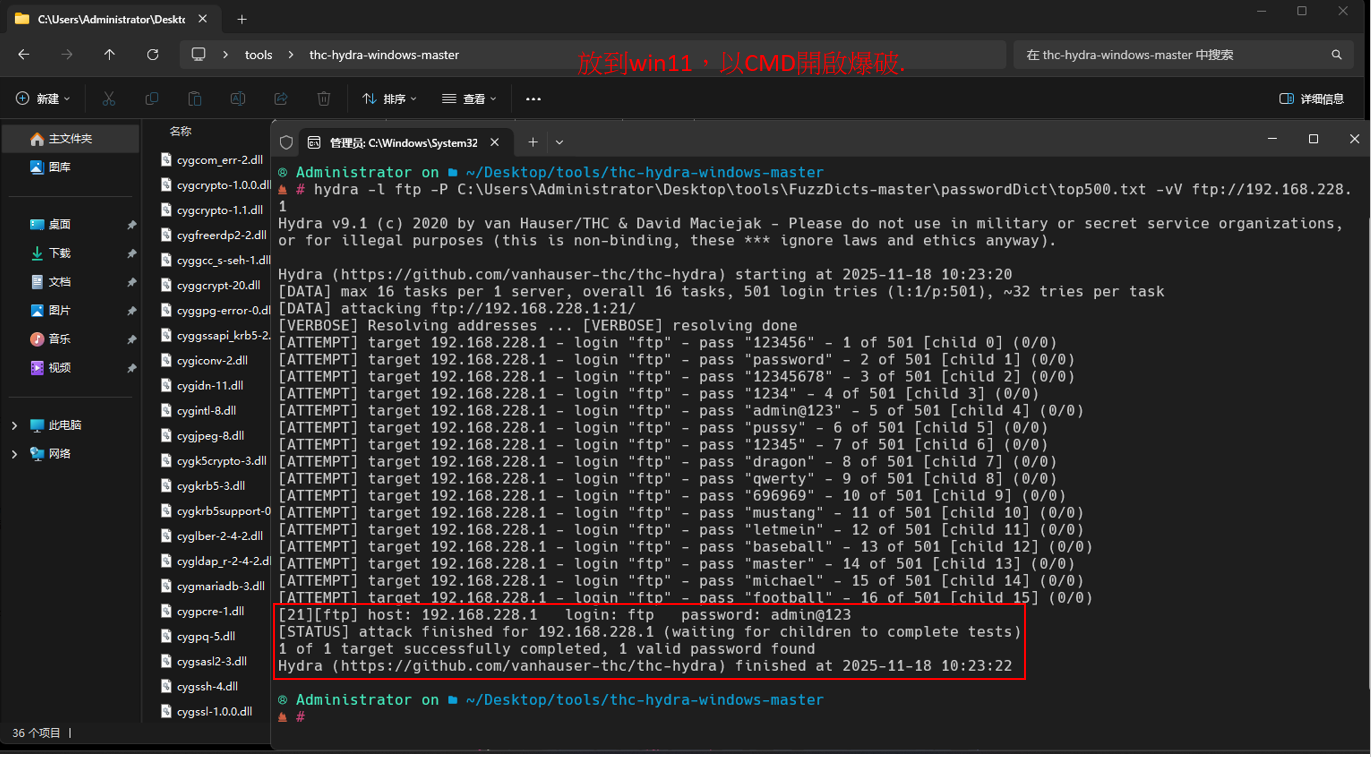Click the Copy icon in toolbar
This screenshot has width=1371, height=757.
coord(152,99)
